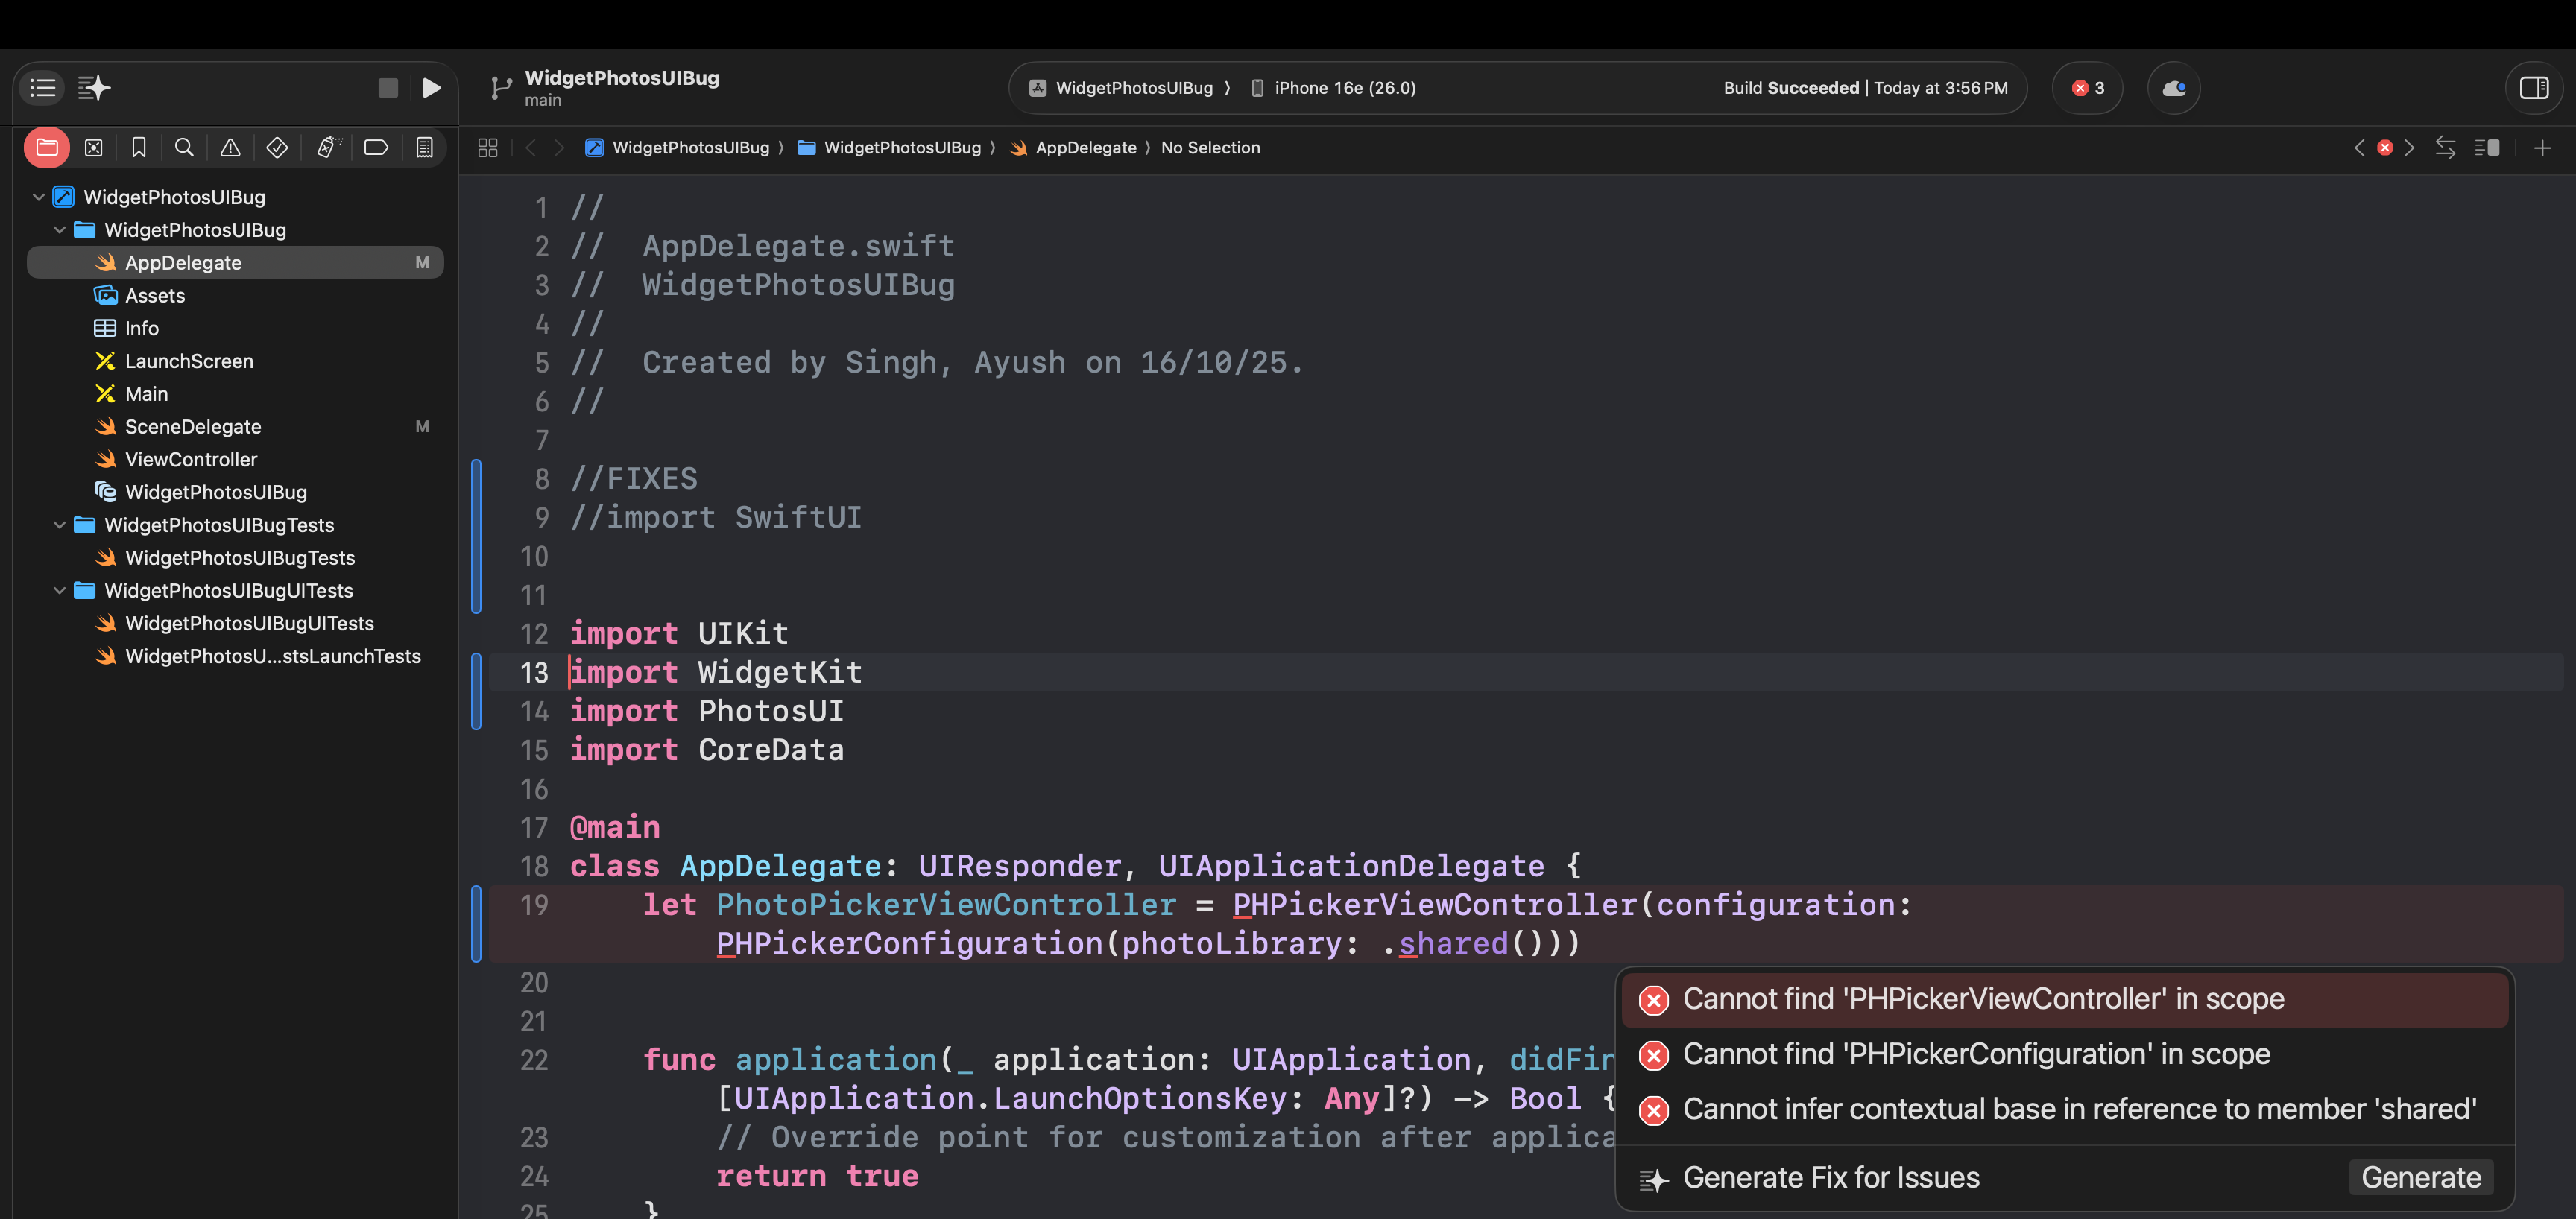Collapse the root WidgetPhotosUIBug project
This screenshot has width=2576, height=1219.
click(39, 197)
